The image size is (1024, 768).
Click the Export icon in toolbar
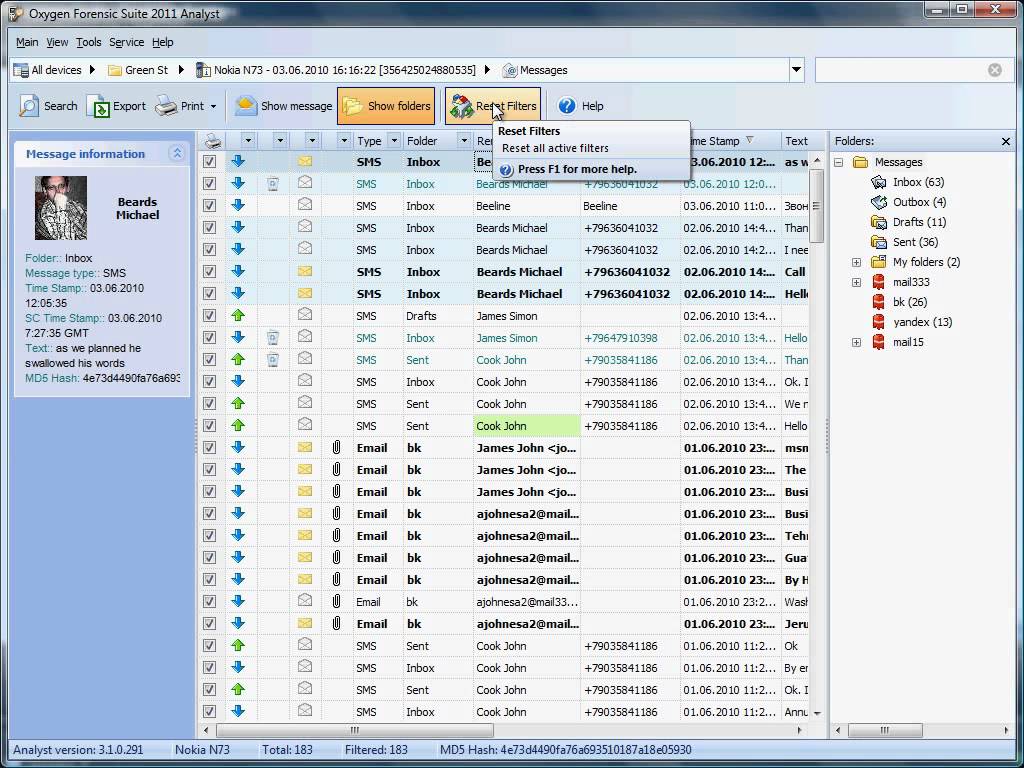point(98,106)
